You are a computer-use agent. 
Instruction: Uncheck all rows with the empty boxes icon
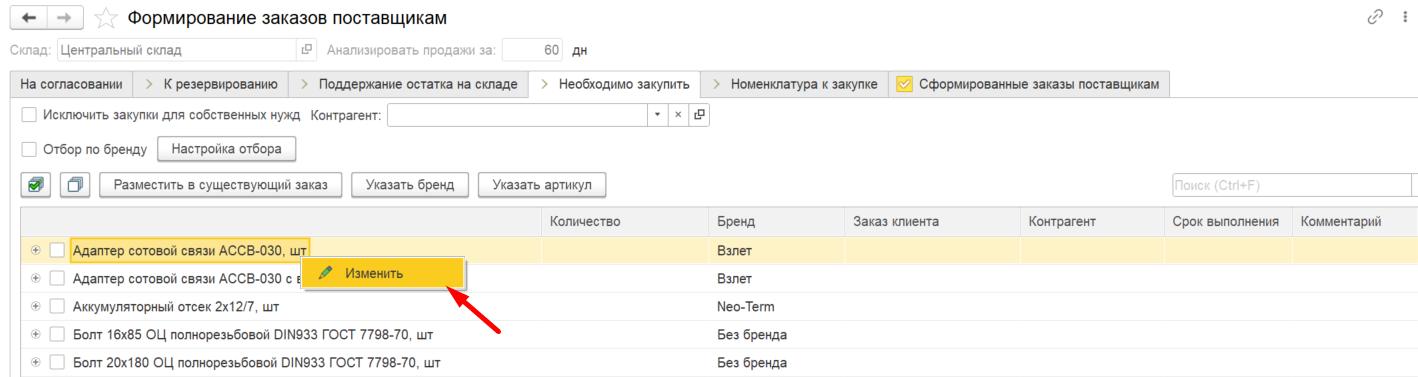click(75, 184)
